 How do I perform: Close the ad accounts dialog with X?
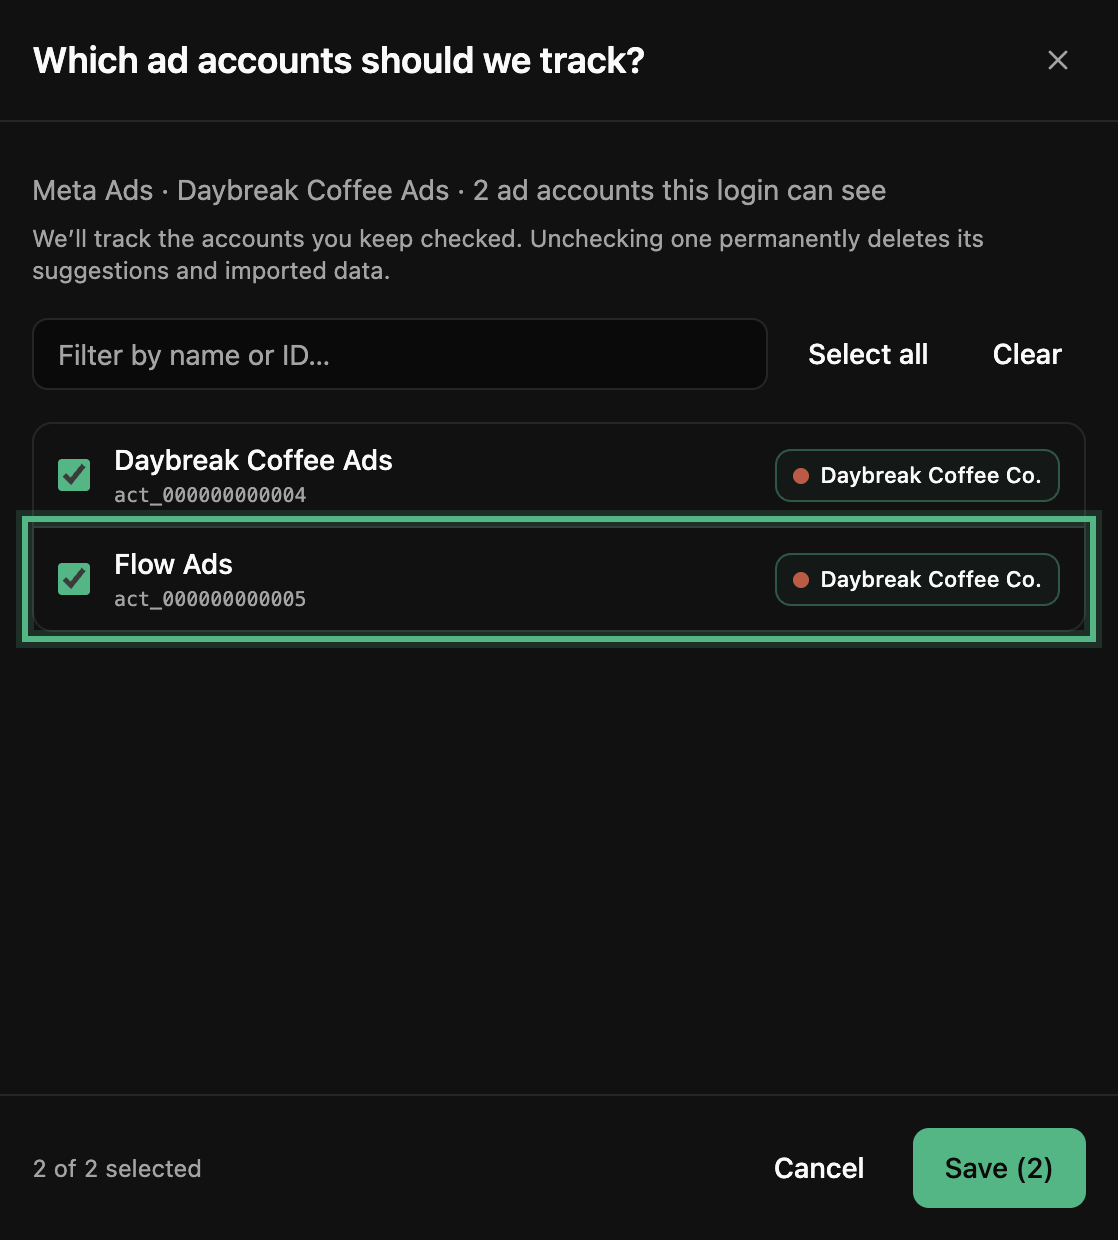click(1058, 60)
